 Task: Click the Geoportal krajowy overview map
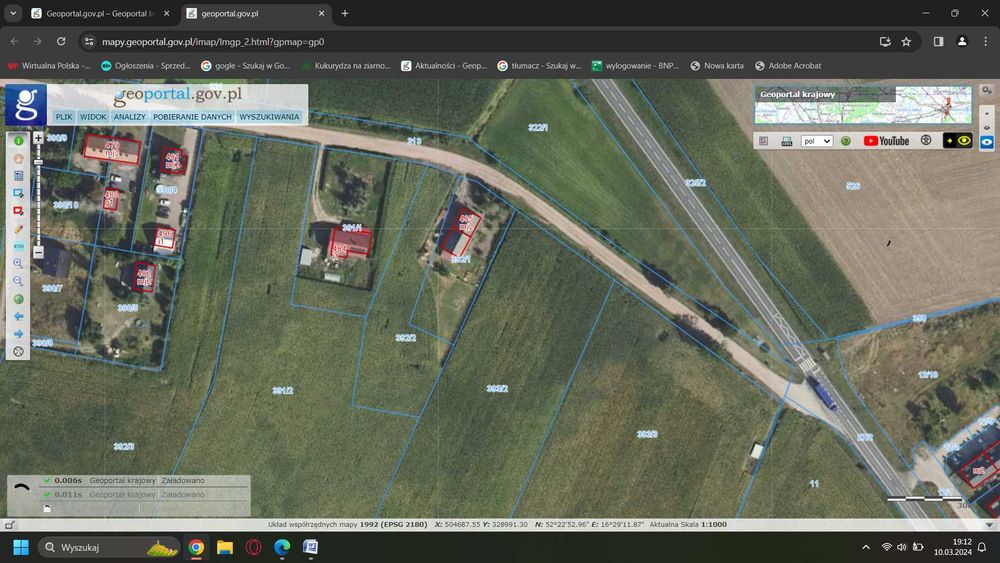tap(863, 105)
